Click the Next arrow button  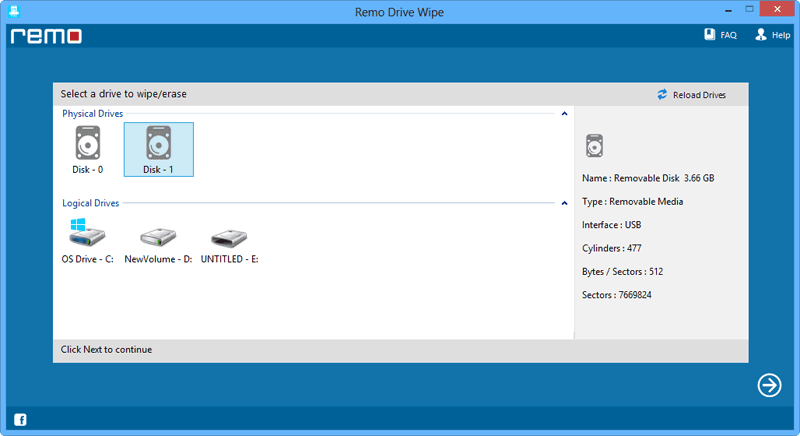point(769,385)
